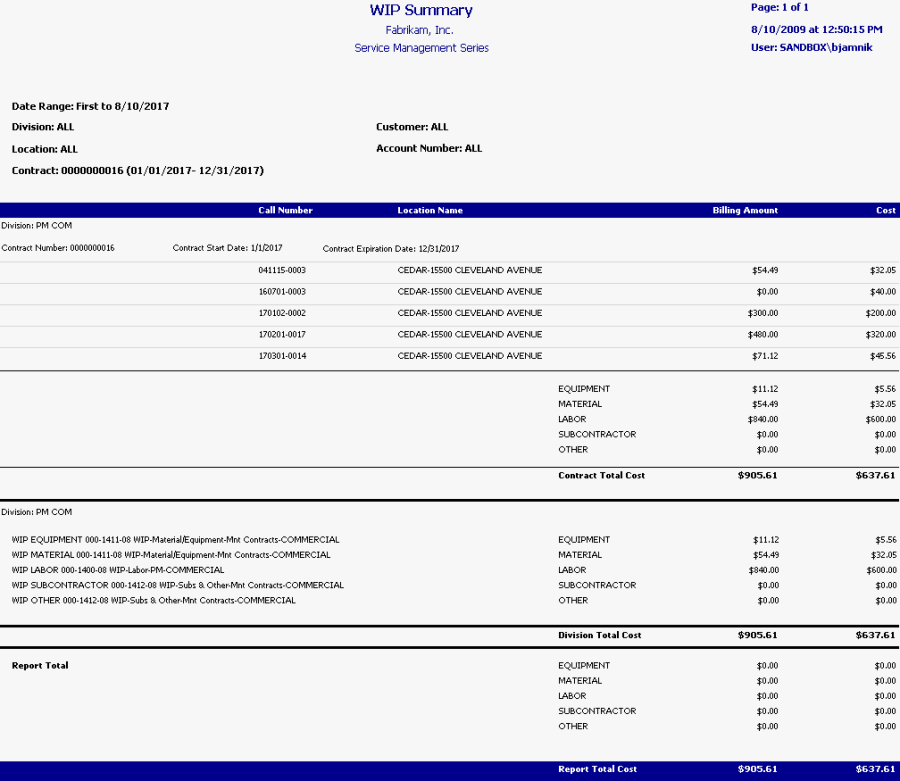Click the $480.00 billing amount
The width and height of the screenshot is (900, 781).
coord(765,335)
